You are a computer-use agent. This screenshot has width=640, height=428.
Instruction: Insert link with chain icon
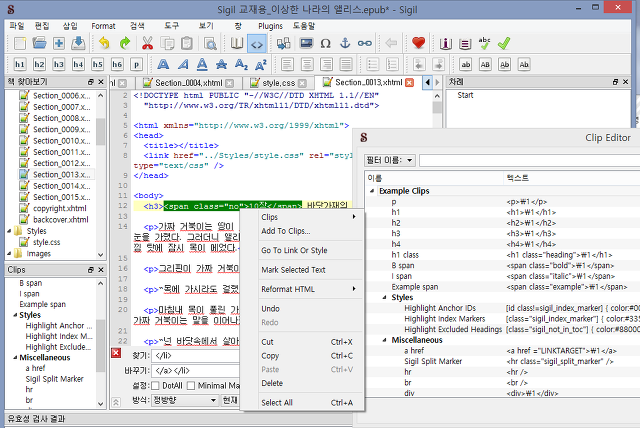[x=364, y=43]
